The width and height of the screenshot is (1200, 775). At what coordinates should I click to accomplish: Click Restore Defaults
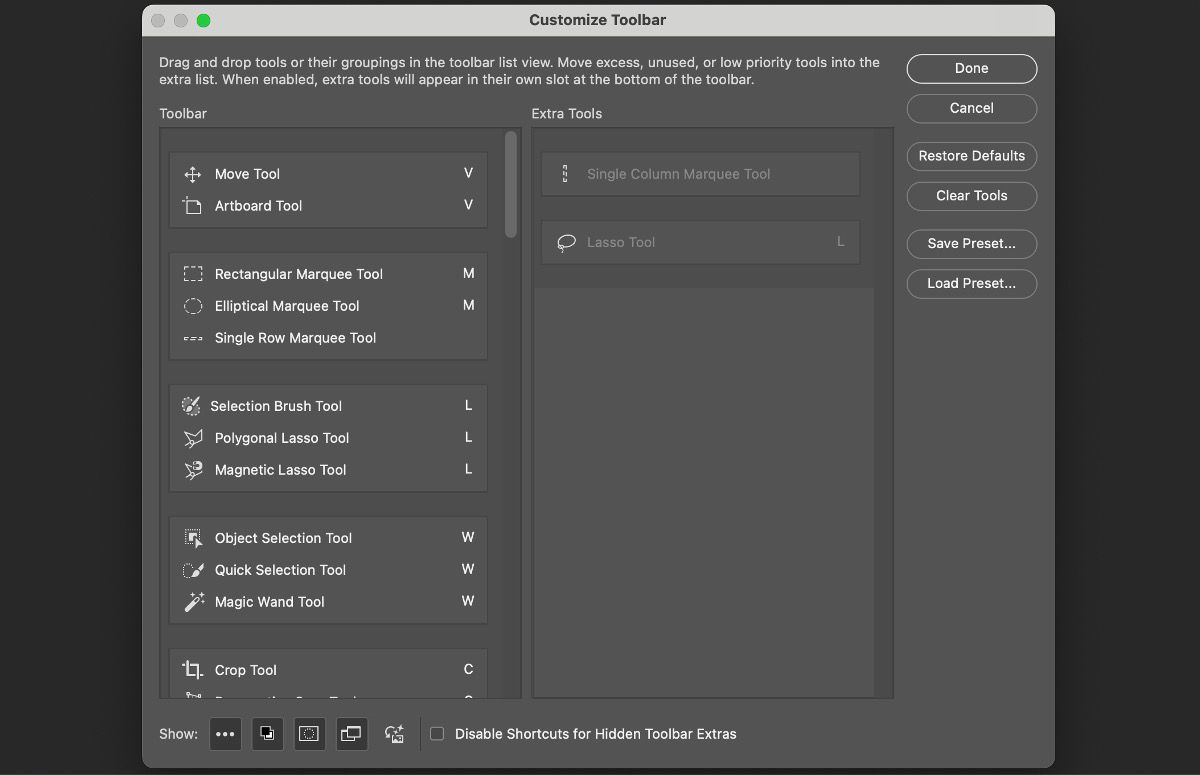click(x=971, y=156)
